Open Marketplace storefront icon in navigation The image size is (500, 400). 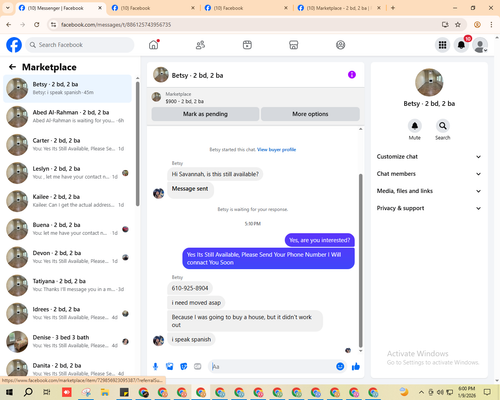tap(294, 45)
